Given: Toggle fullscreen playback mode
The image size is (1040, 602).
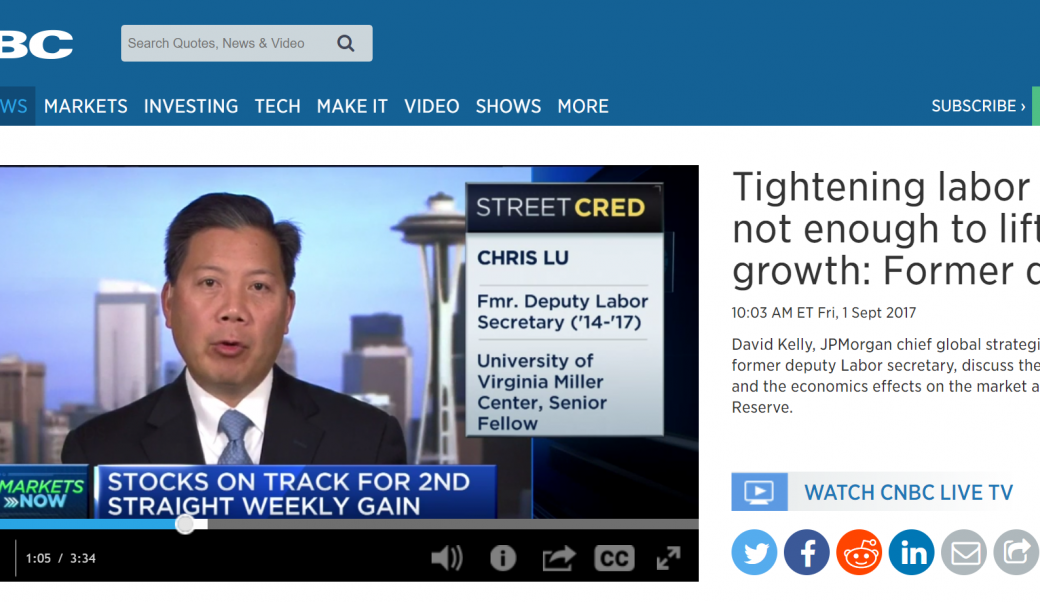Looking at the screenshot, I should (668, 559).
